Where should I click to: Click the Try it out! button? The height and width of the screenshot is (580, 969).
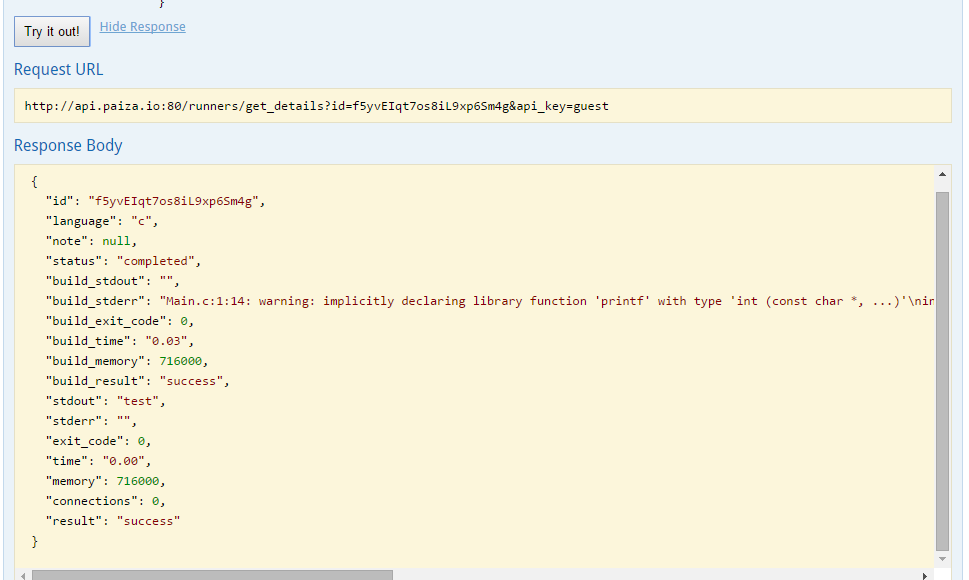point(52,32)
